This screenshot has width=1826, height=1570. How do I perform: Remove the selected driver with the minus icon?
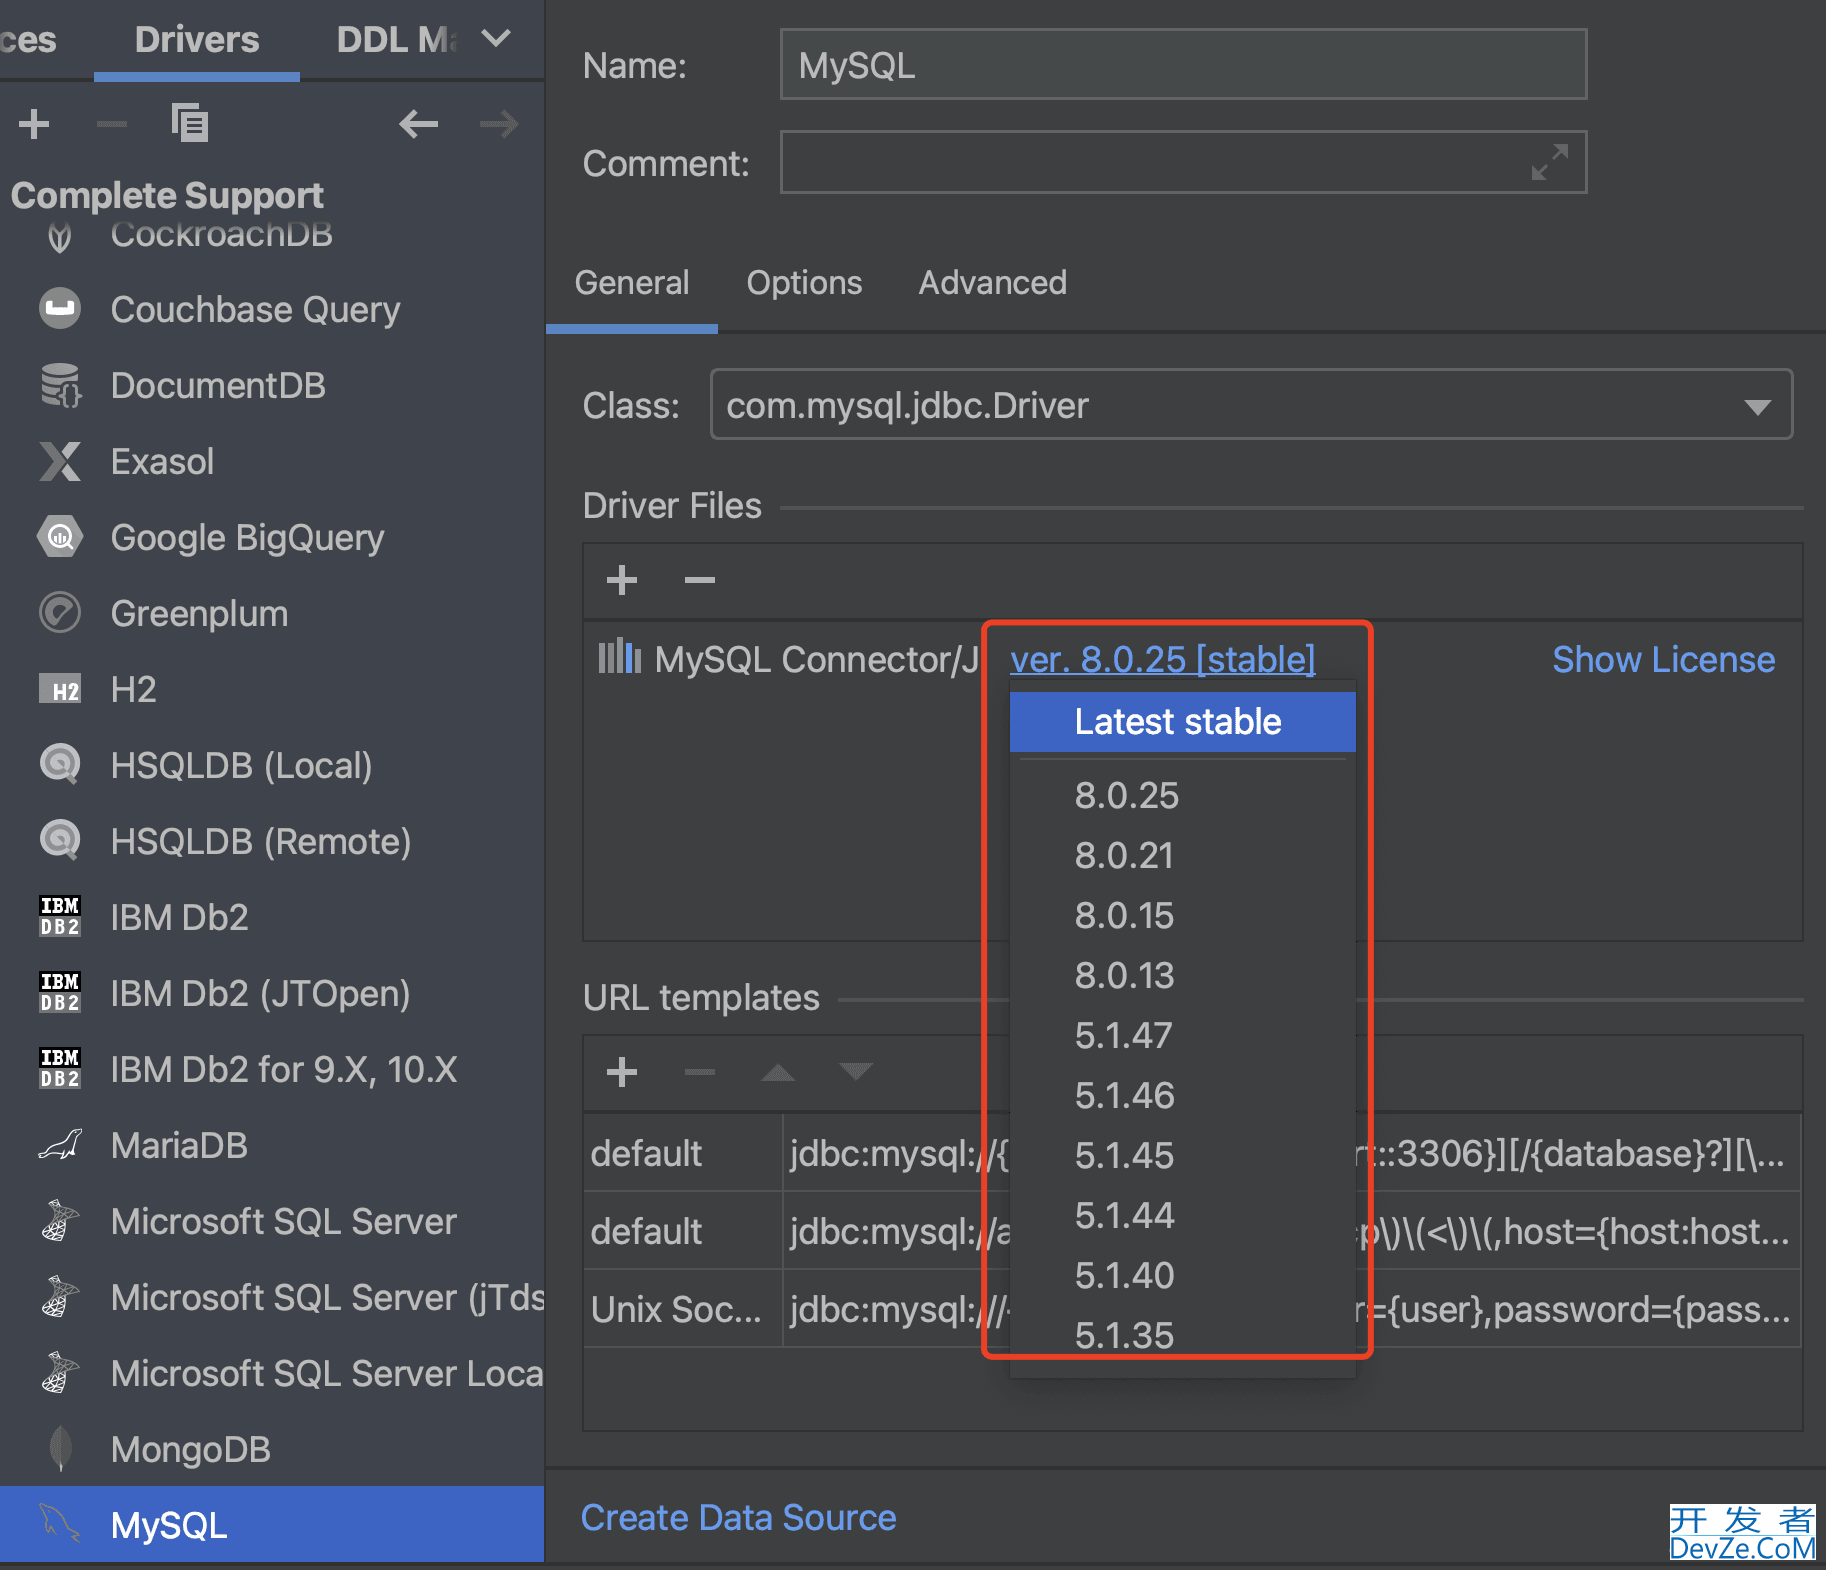pyautogui.click(x=112, y=124)
